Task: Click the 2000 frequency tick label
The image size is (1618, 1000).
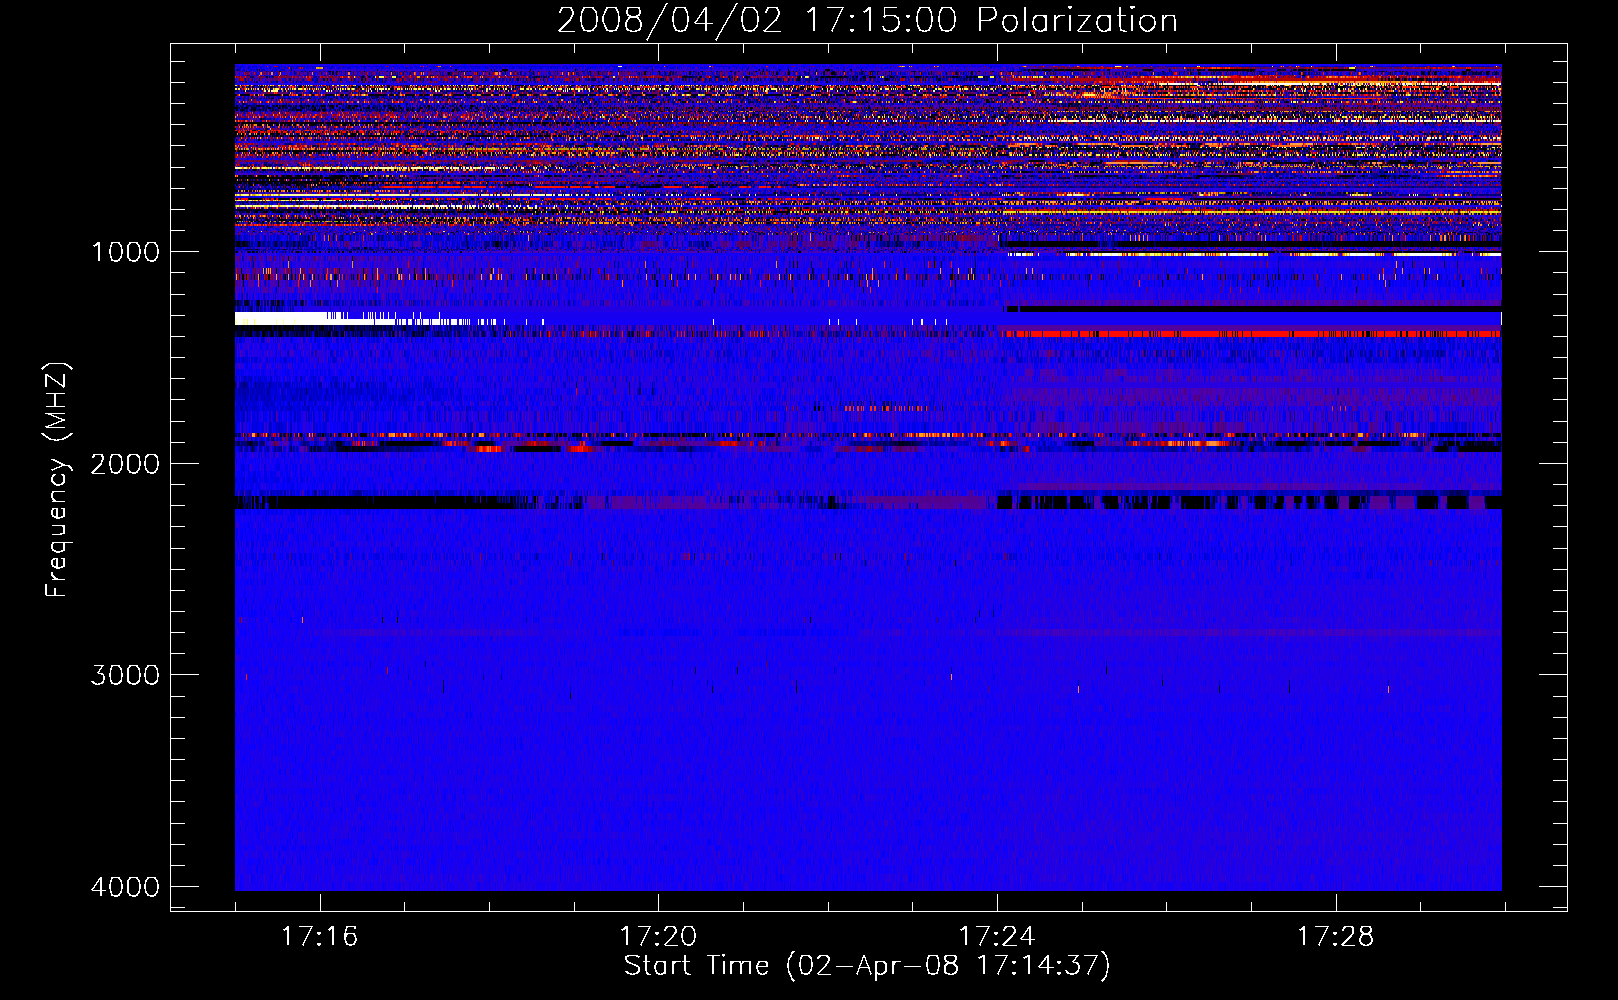Action: pyautogui.click(x=125, y=463)
